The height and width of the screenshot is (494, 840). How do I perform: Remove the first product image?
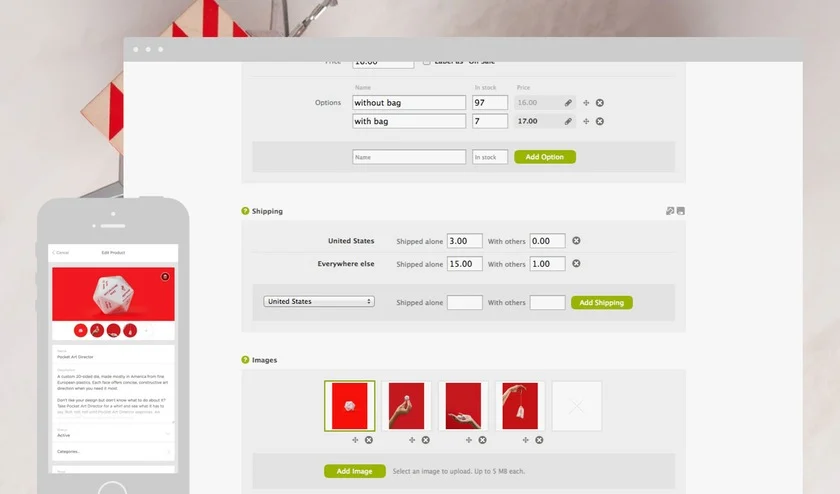pos(368,440)
